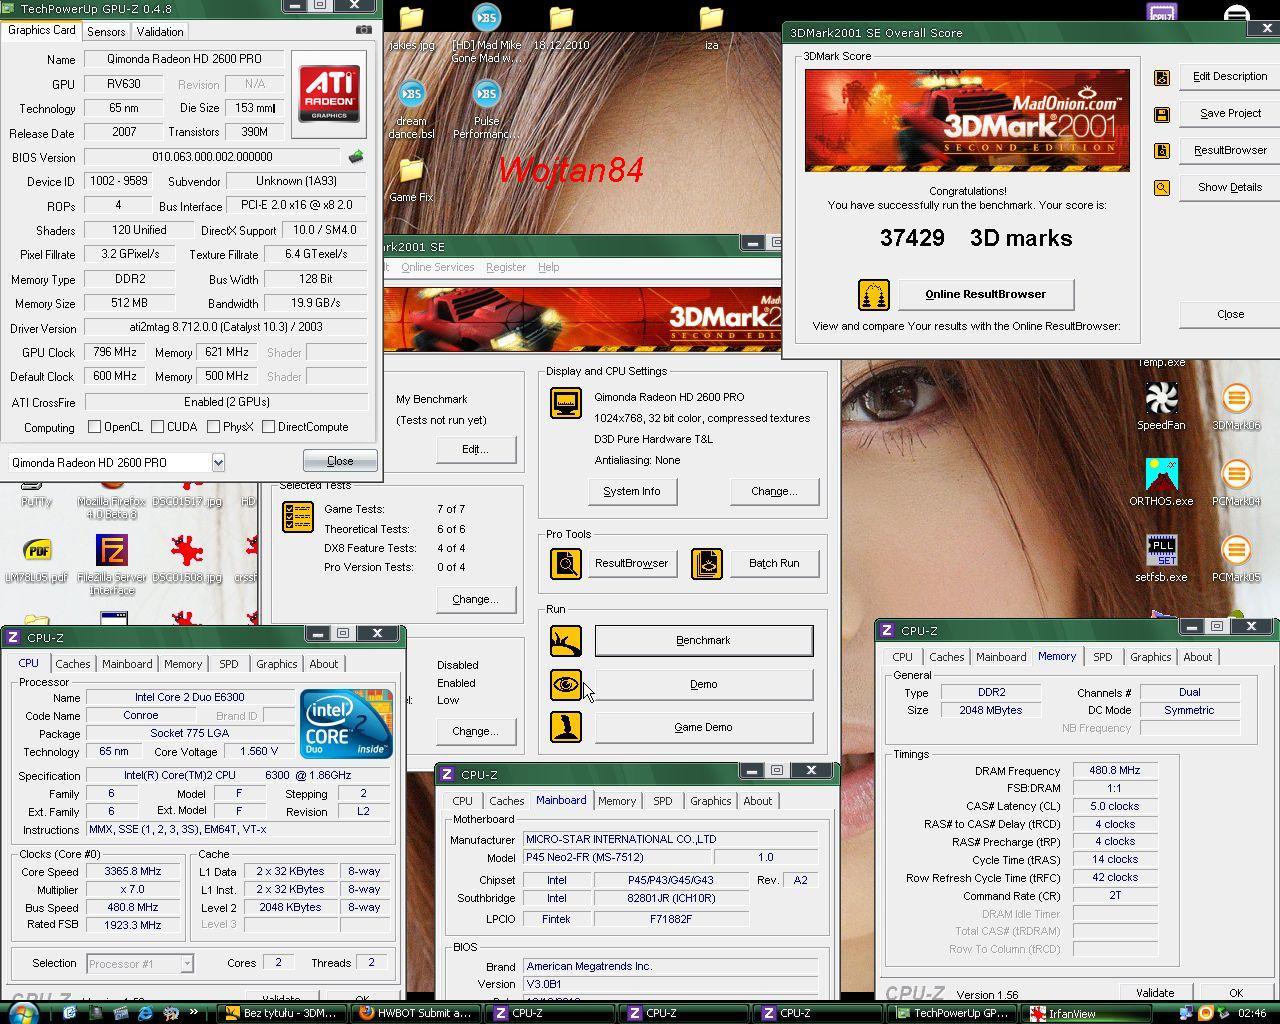Click the Validate button in CPU-Z Memory window
This screenshot has height=1024, width=1280.
1154,993
